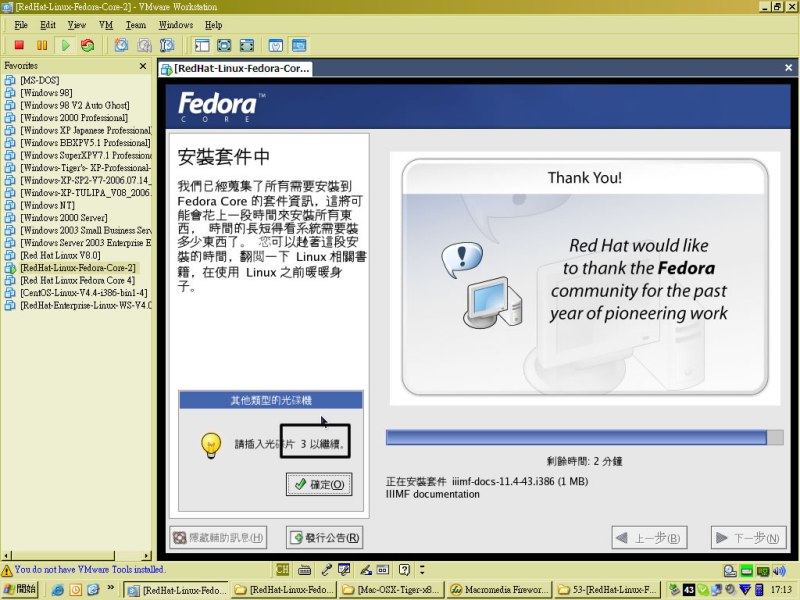Enter full screen mode icon
Screen dimensions: 800x600
[x=246, y=45]
